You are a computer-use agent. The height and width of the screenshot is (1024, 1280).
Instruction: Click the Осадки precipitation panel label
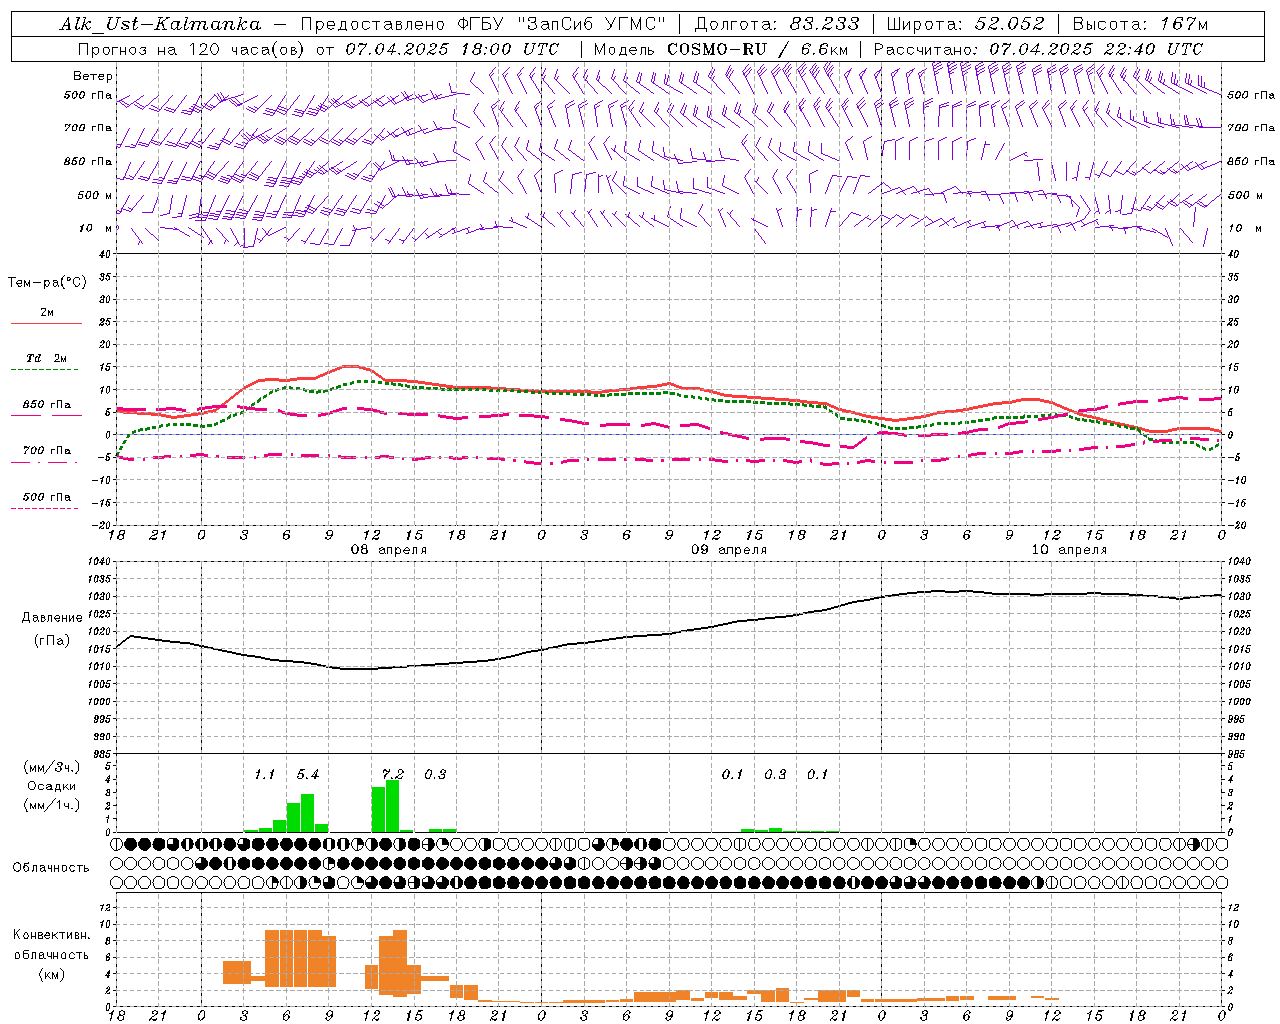[51, 786]
